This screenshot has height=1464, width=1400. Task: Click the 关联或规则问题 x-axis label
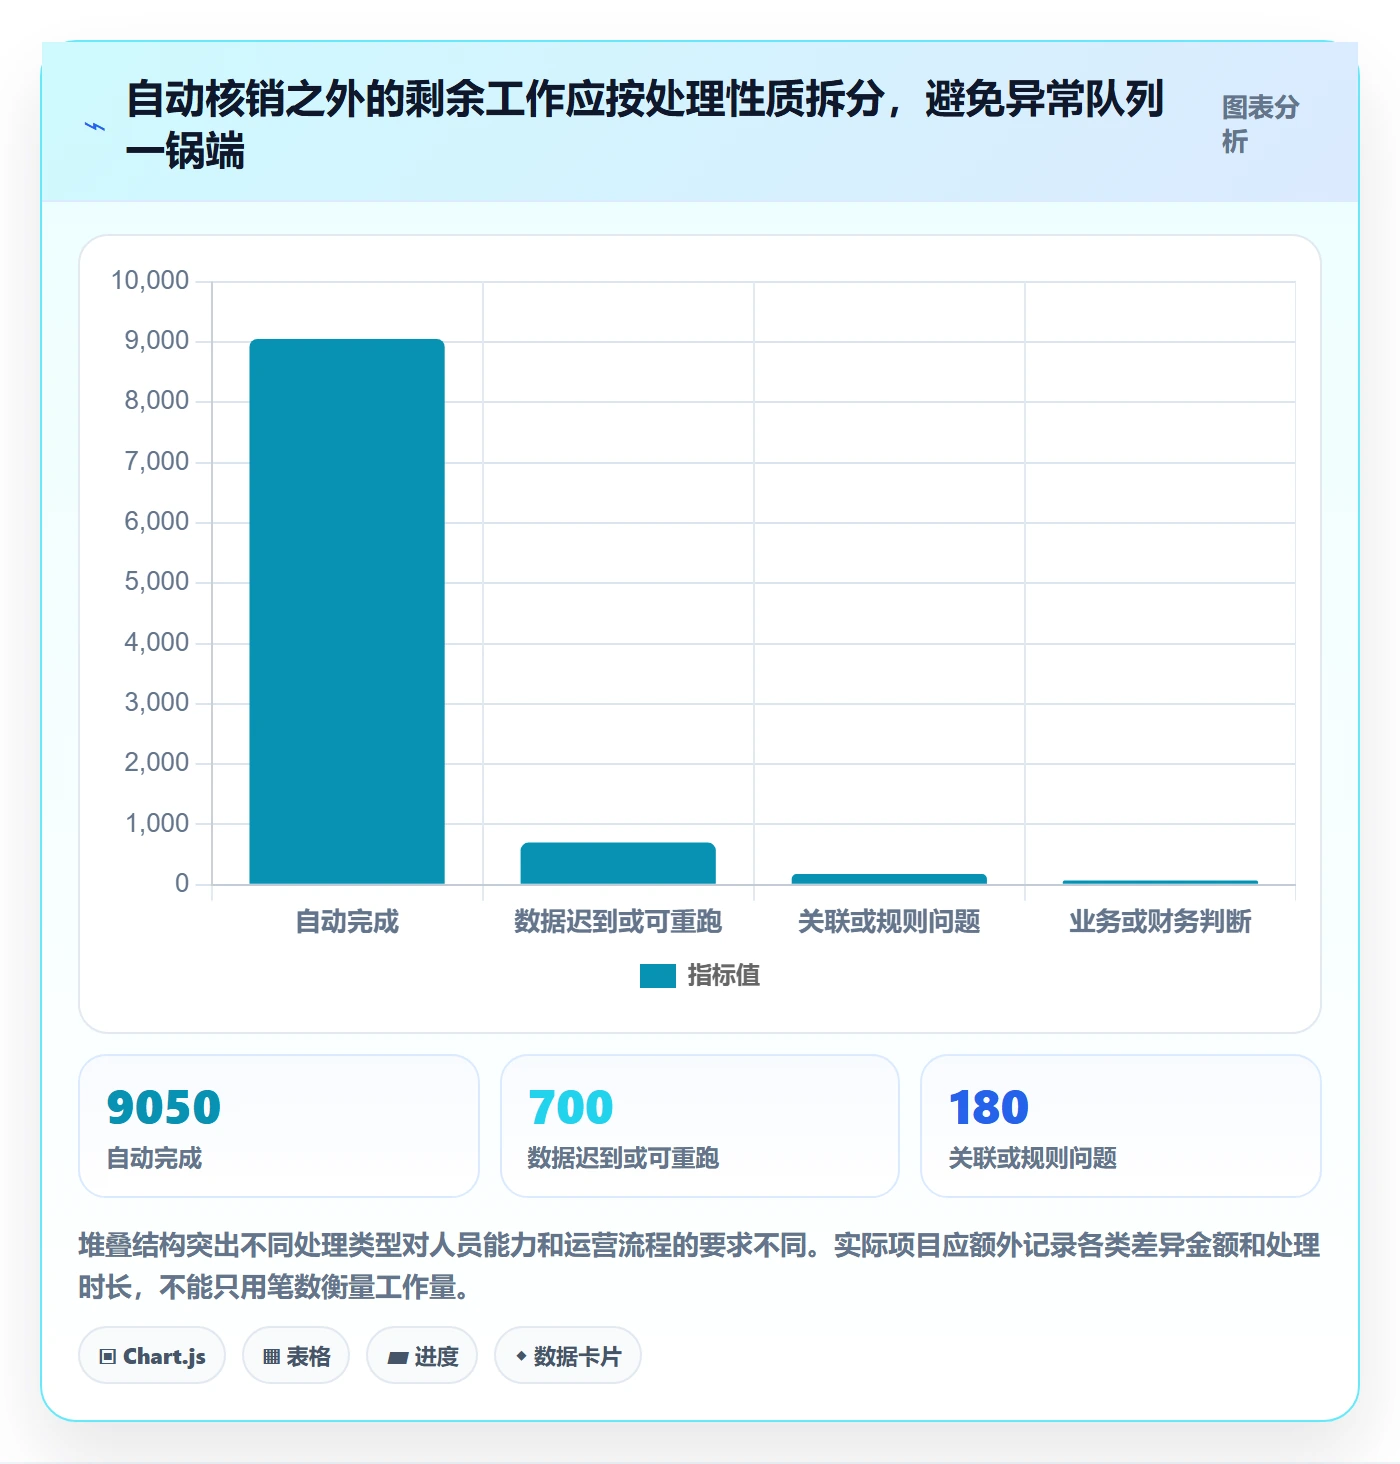point(889,922)
